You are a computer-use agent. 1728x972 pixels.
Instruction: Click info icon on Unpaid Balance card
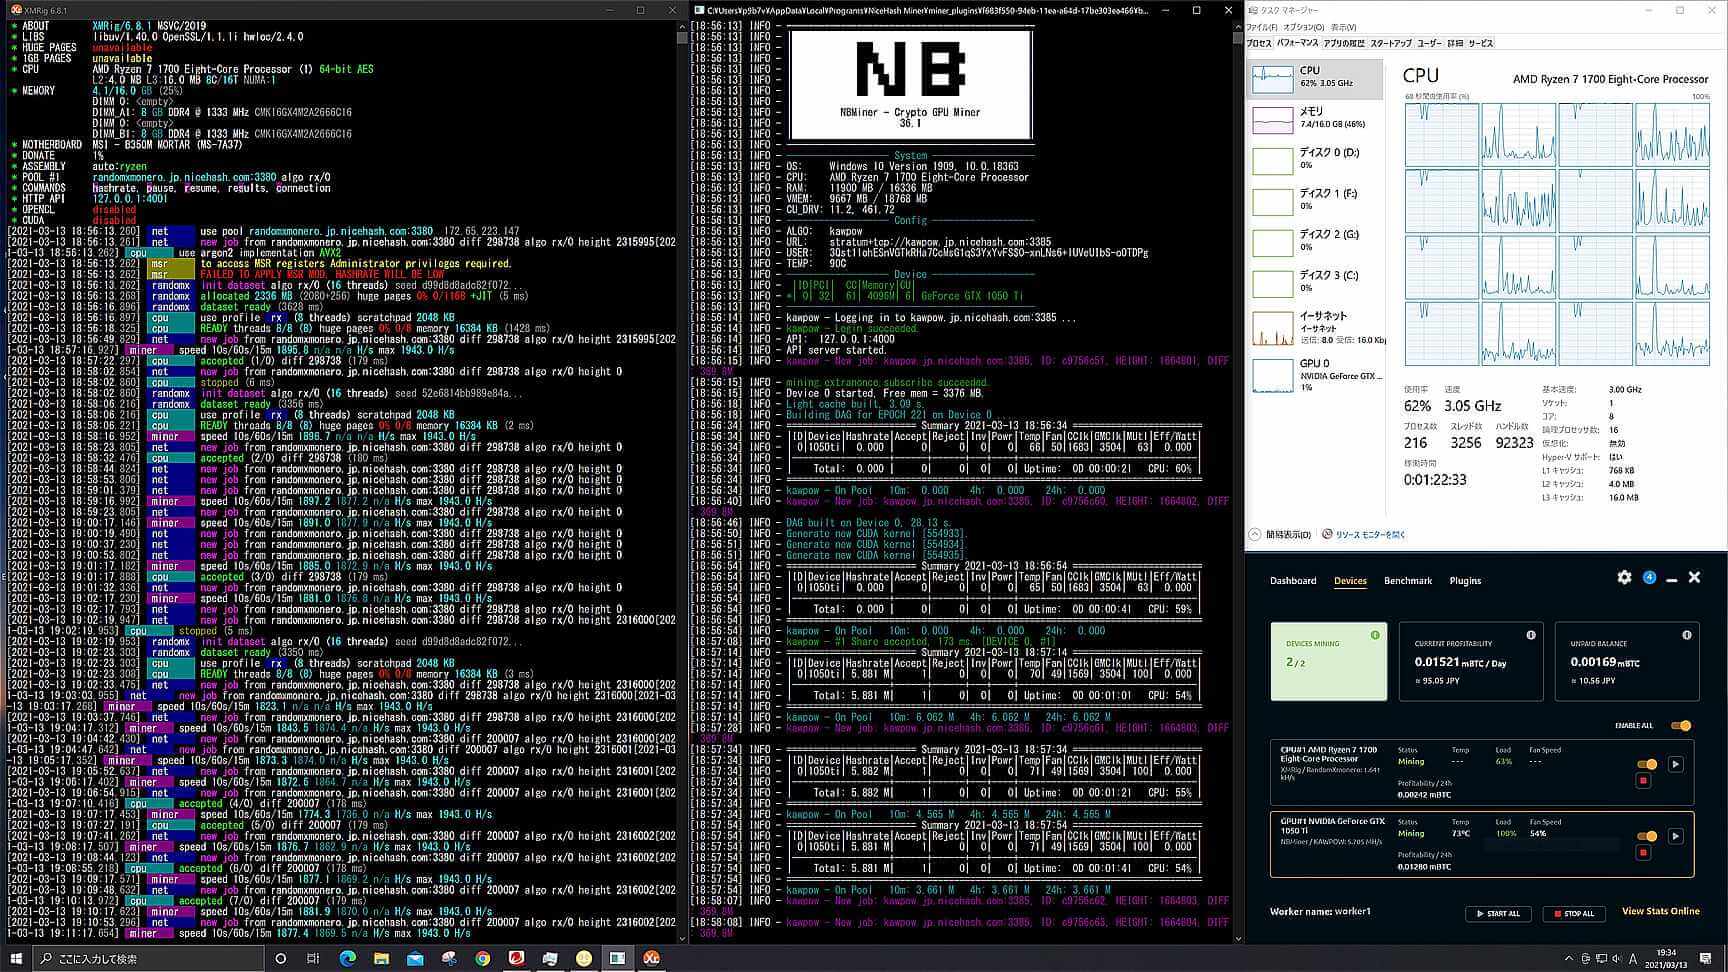tap(1687, 635)
